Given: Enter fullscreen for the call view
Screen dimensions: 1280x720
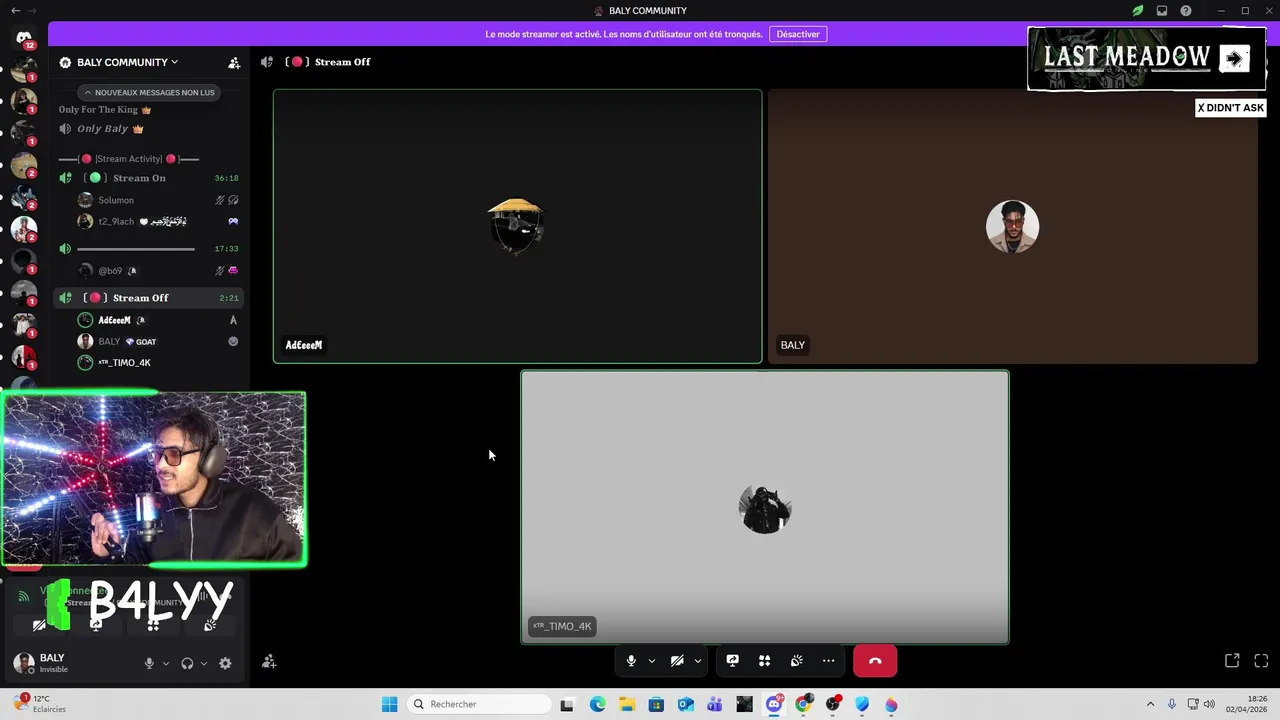Looking at the screenshot, I should click(x=1261, y=661).
